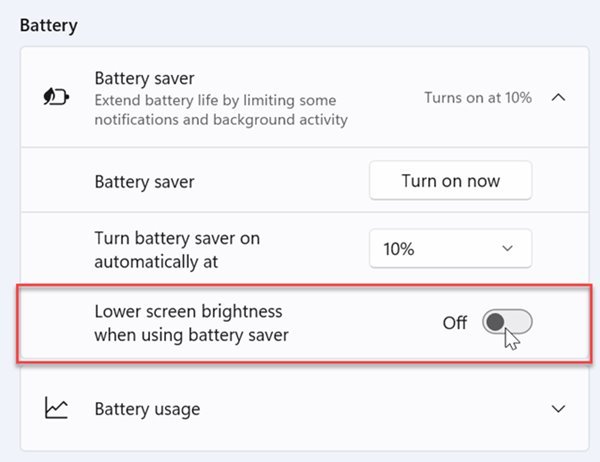600x462 pixels.
Task: Open the 10% battery saver threshold dropdown
Action: click(x=450, y=248)
